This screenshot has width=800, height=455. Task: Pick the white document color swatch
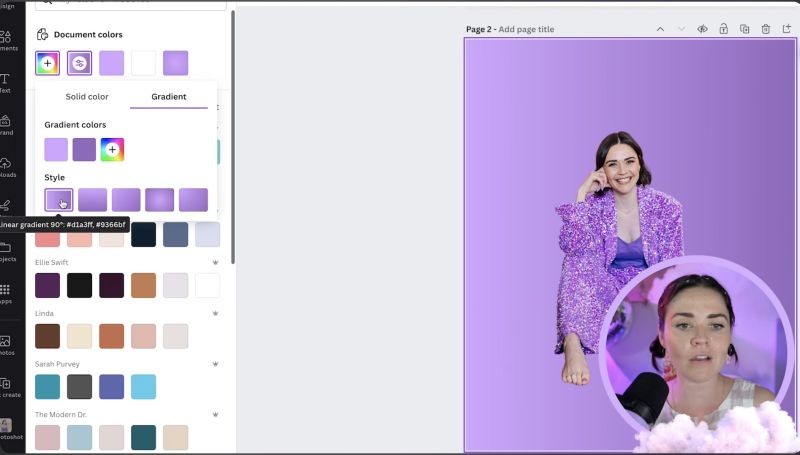[143, 63]
